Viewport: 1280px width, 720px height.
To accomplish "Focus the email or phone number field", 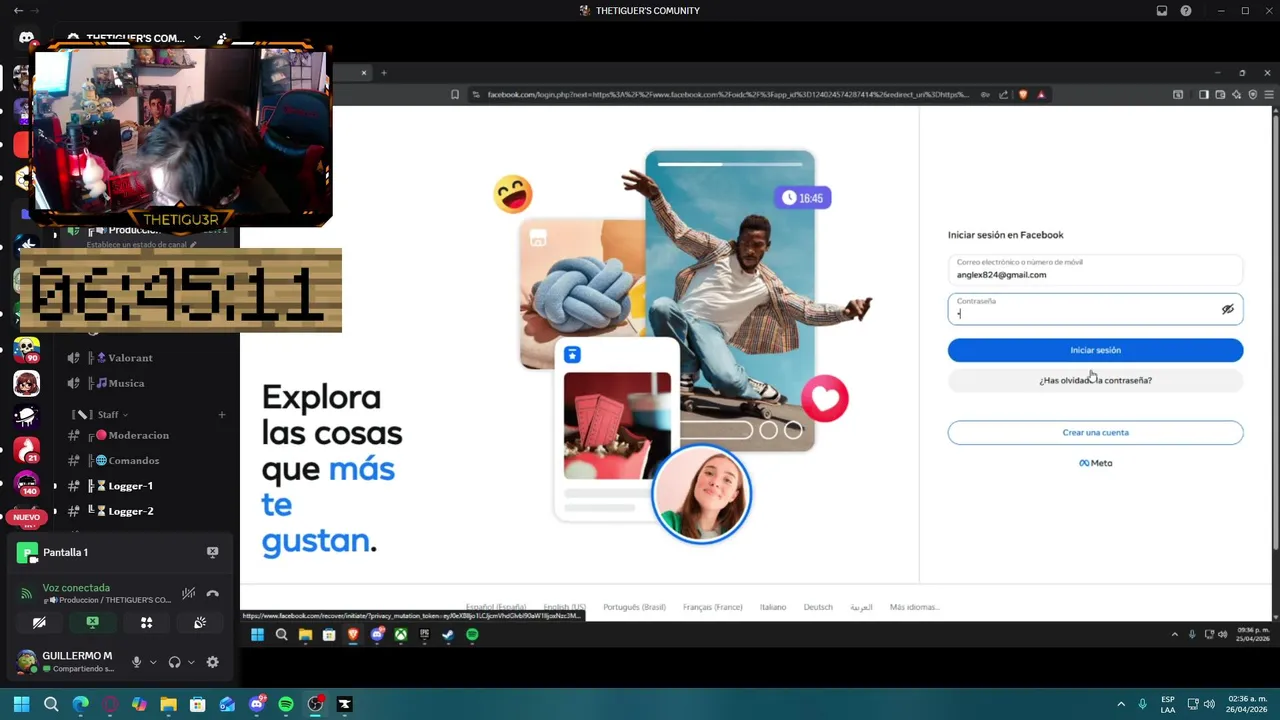I will pos(1095,270).
